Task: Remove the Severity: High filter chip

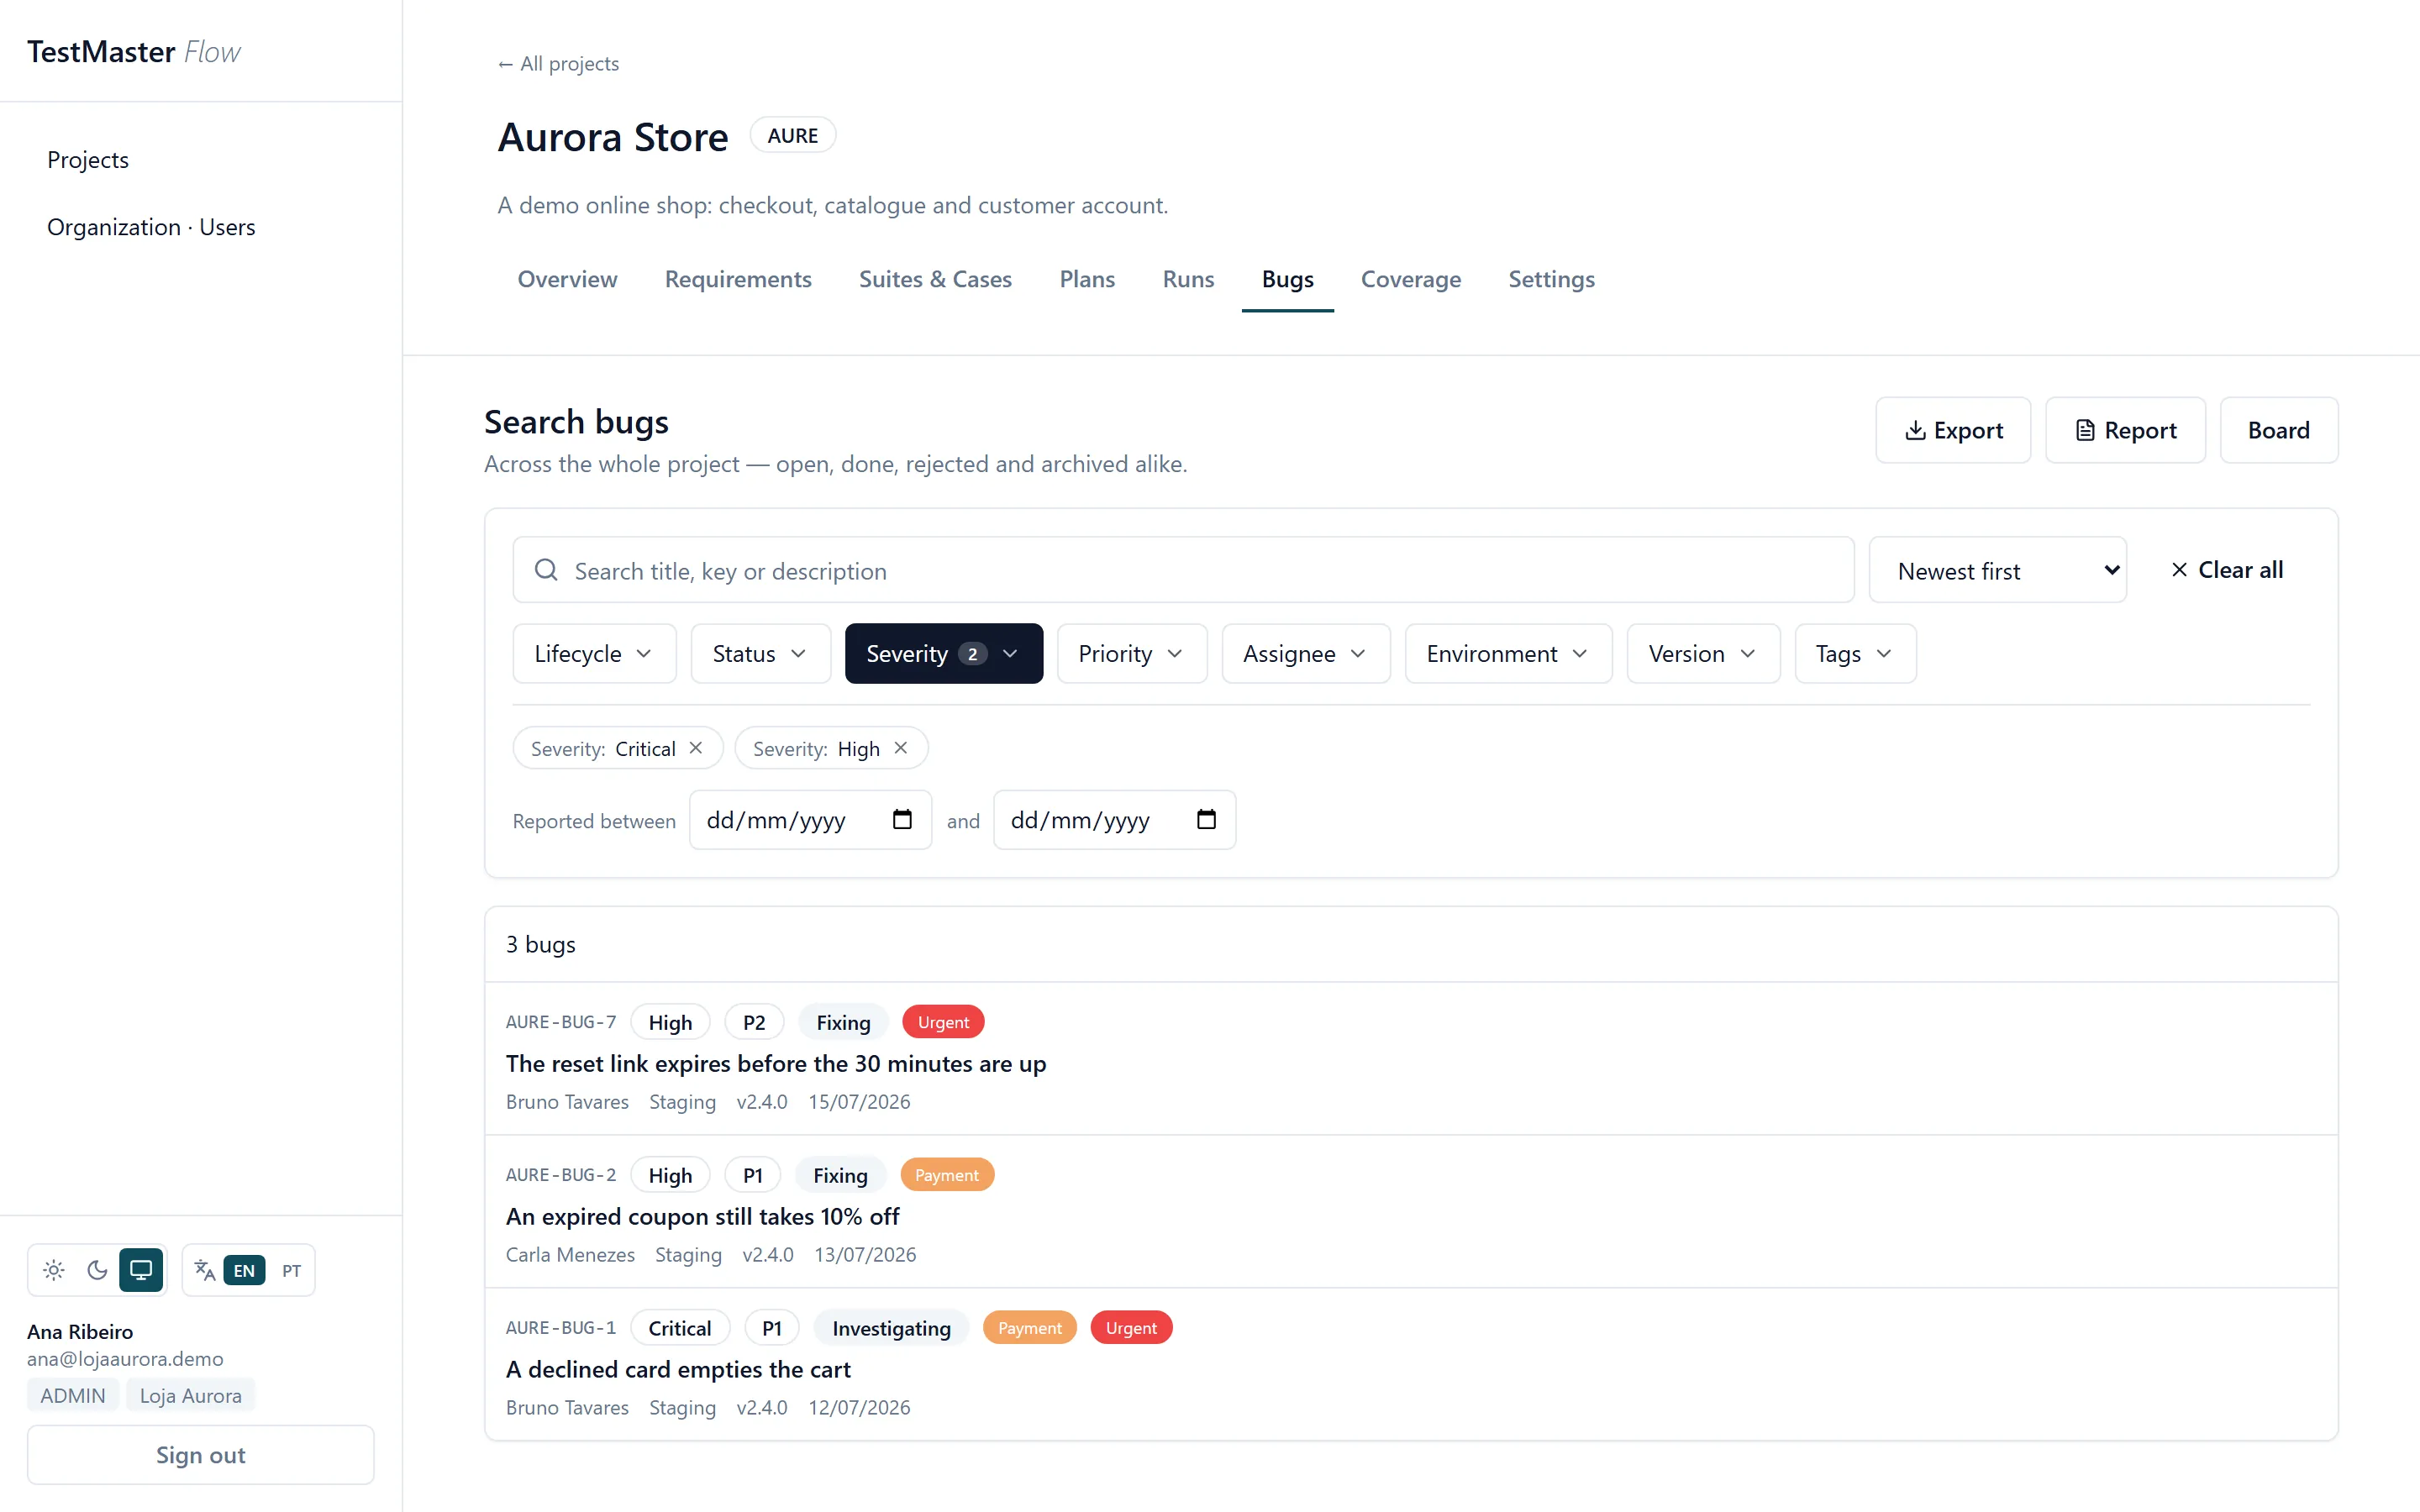Action: [x=901, y=748]
